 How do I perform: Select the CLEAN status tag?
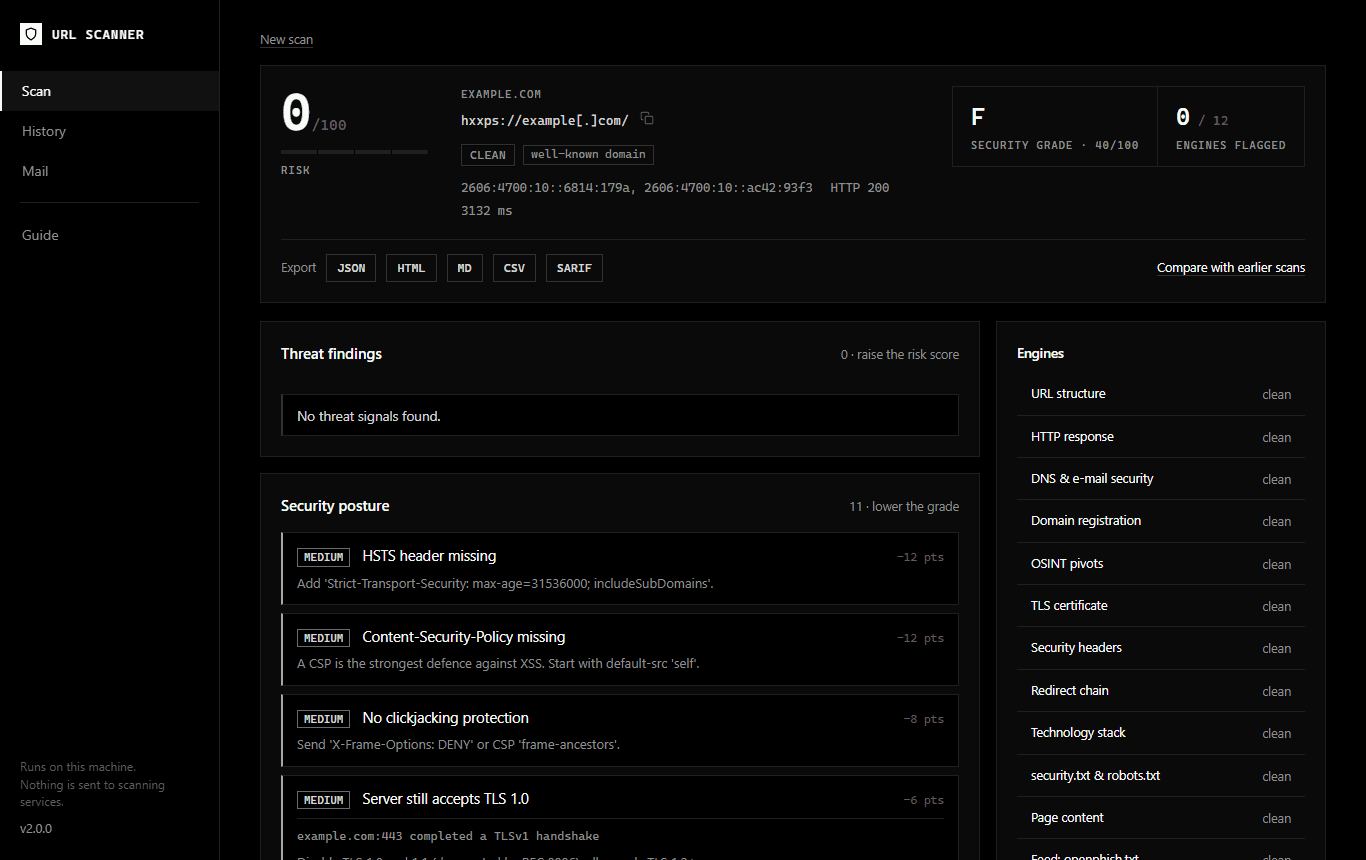[x=488, y=155]
